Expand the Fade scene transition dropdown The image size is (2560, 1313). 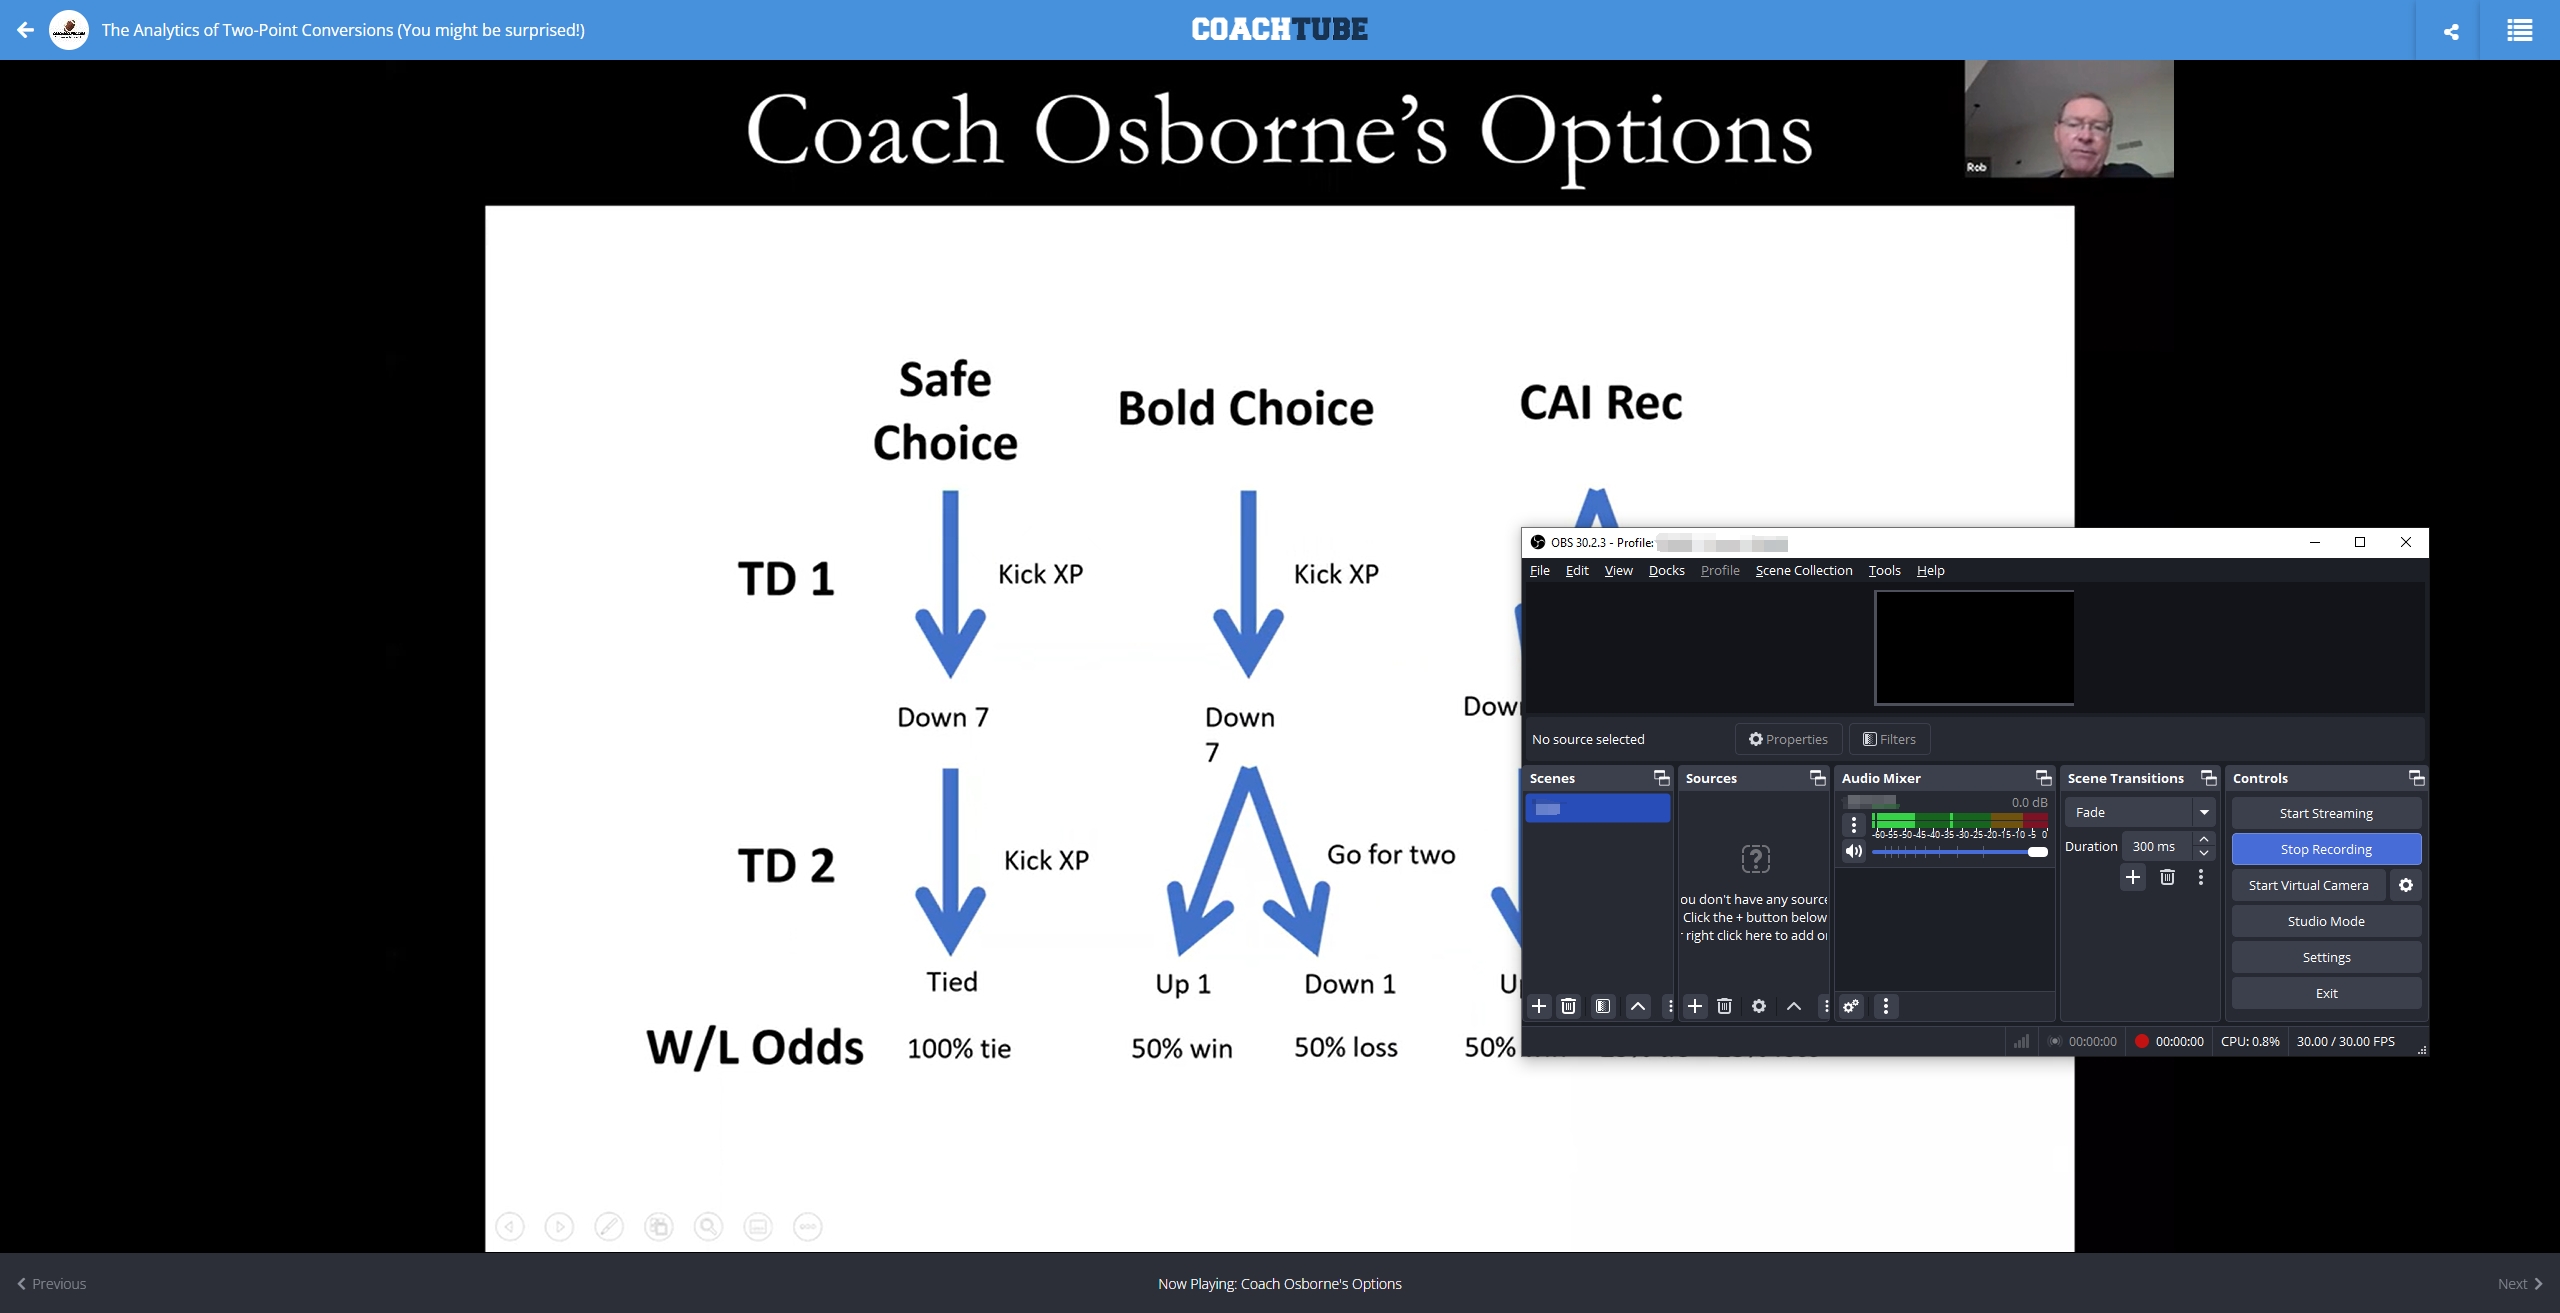(2203, 812)
